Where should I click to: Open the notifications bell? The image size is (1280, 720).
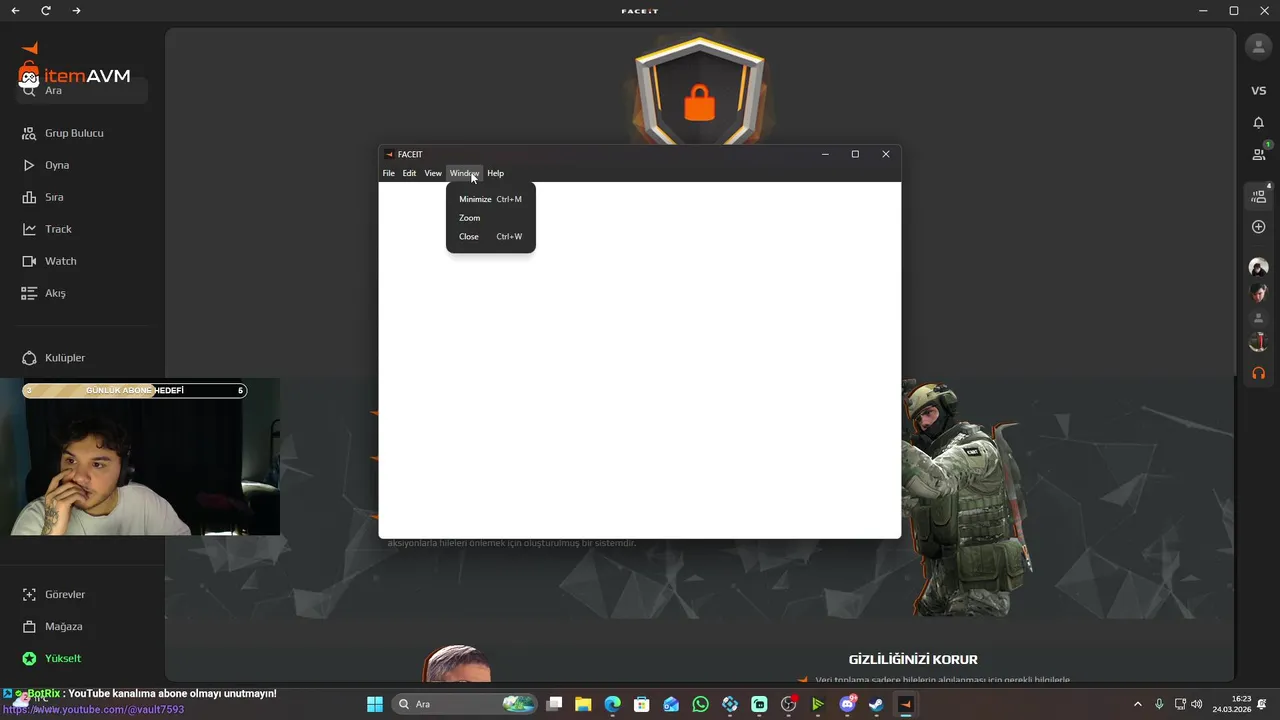tap(1258, 122)
